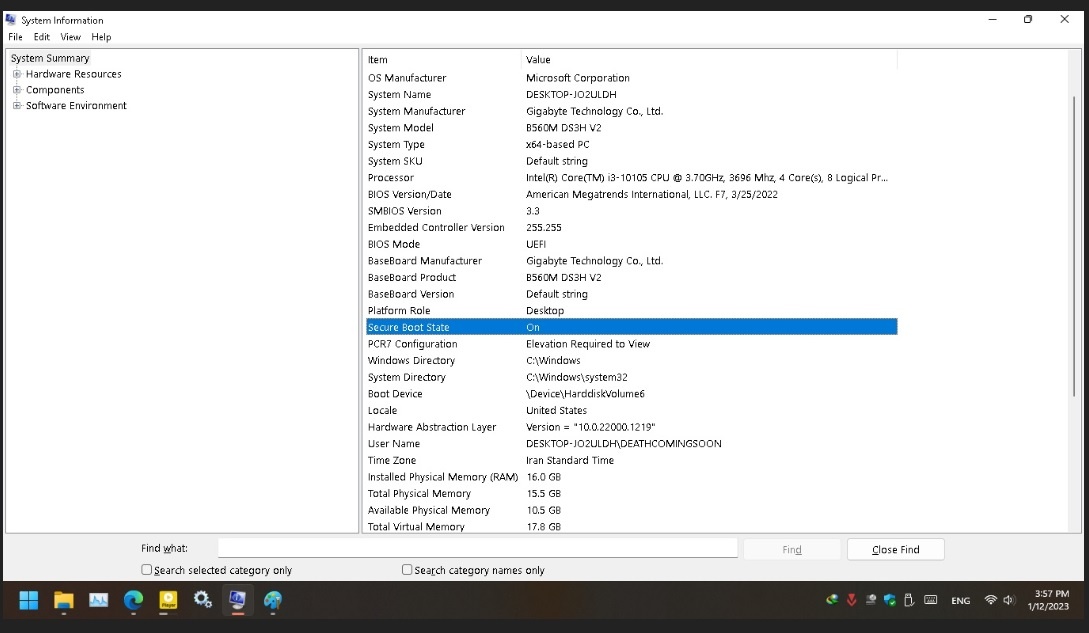Select the PCR7 Configuration row

(631, 344)
